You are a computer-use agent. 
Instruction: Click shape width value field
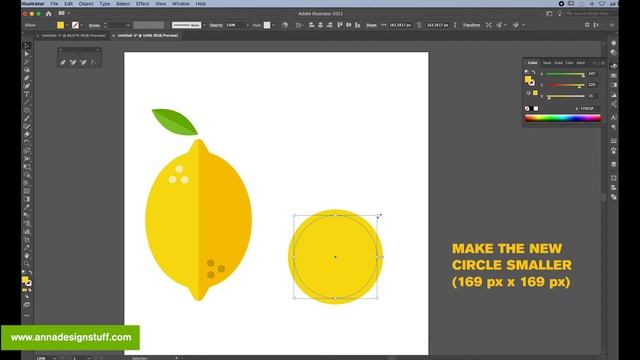[x=400, y=25]
